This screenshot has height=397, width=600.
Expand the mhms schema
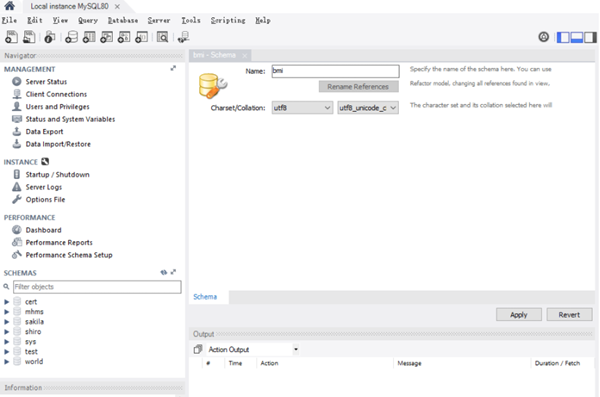coord(7,312)
